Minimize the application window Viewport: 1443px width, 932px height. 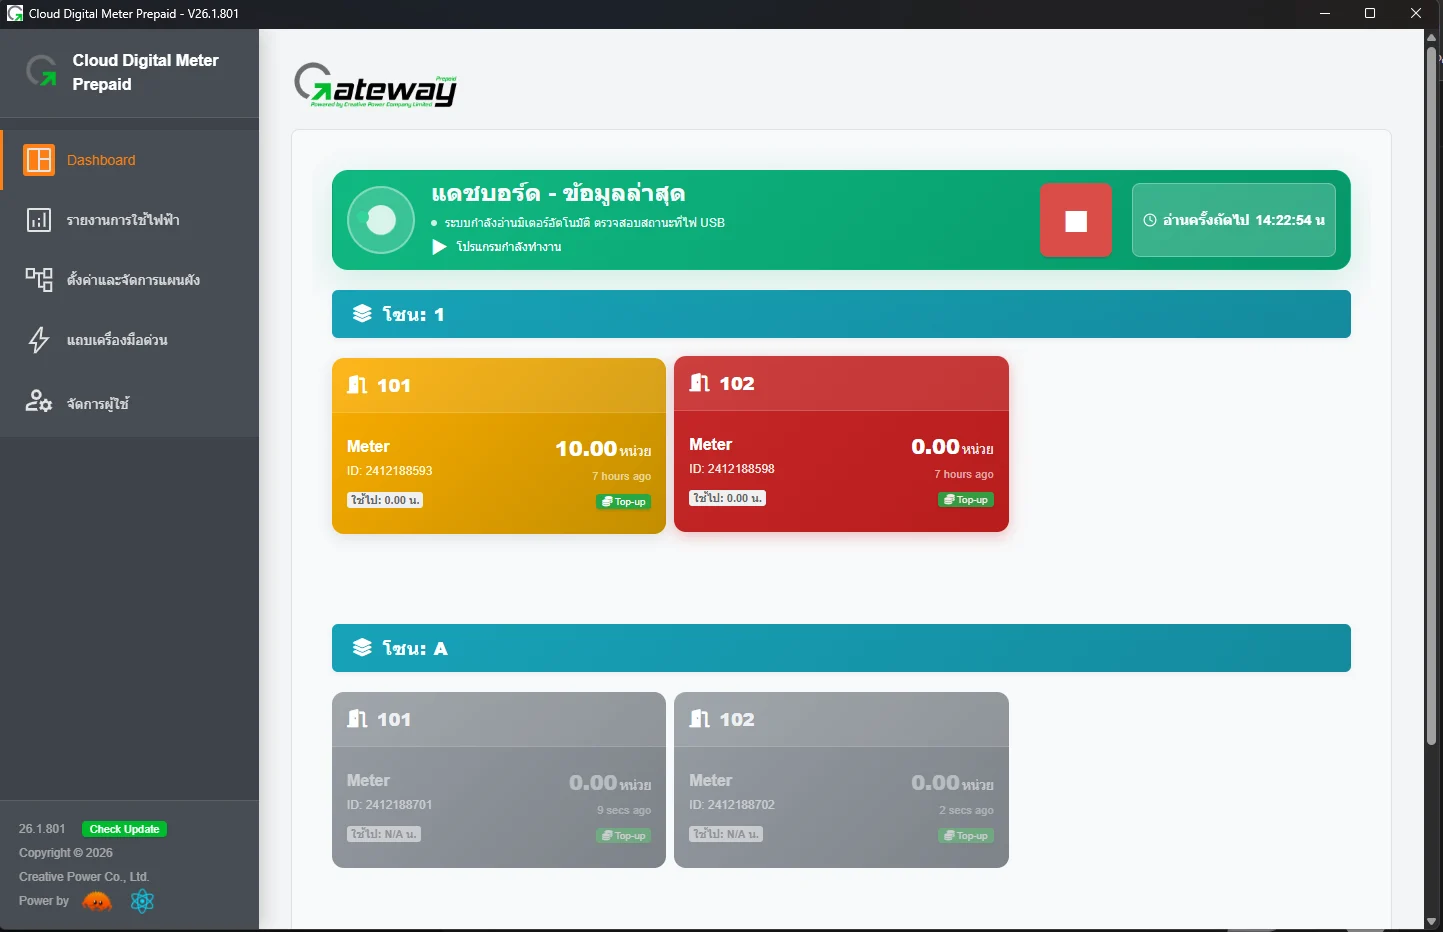click(1324, 14)
